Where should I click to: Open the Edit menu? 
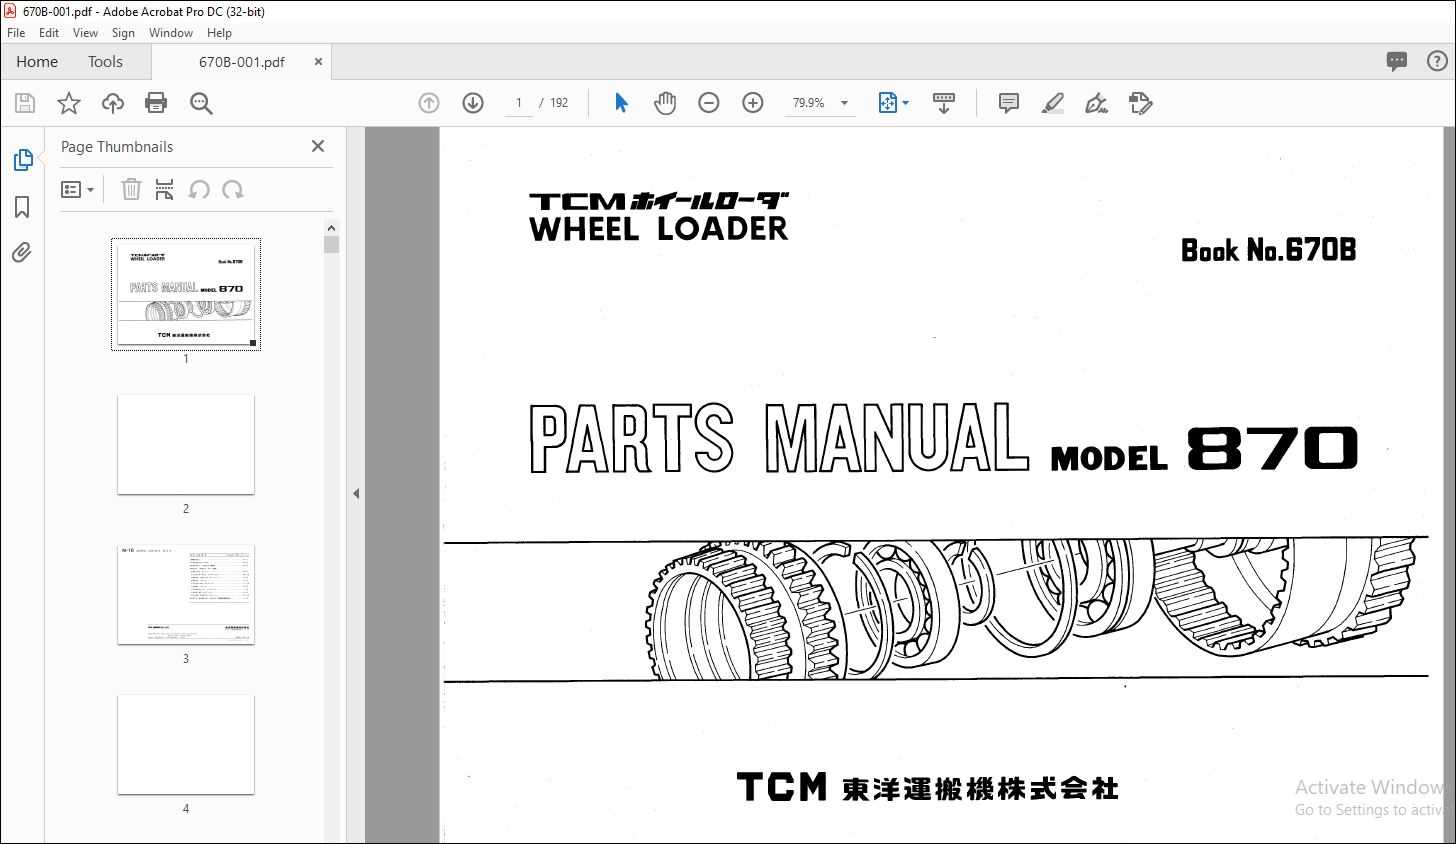(x=49, y=33)
